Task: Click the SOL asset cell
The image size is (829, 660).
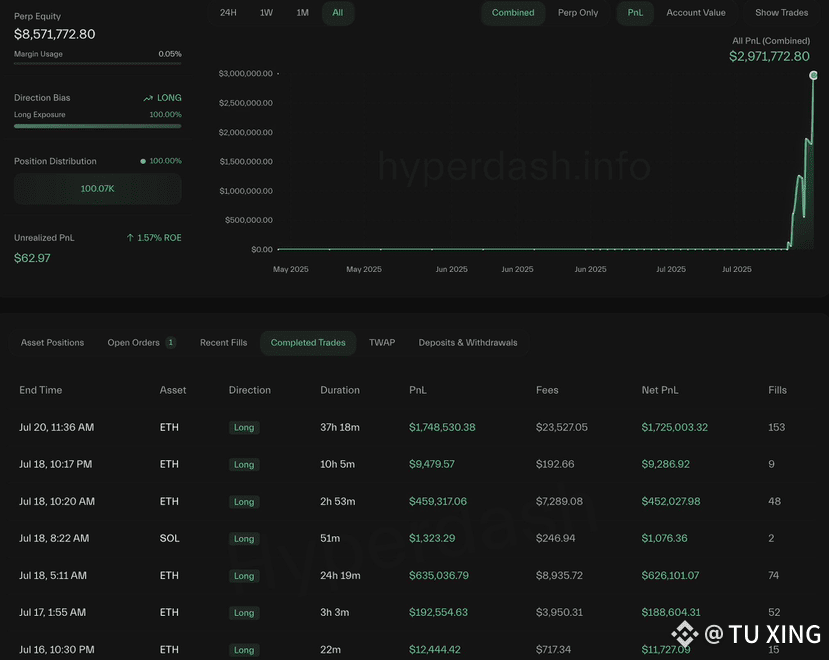Action: click(169, 538)
